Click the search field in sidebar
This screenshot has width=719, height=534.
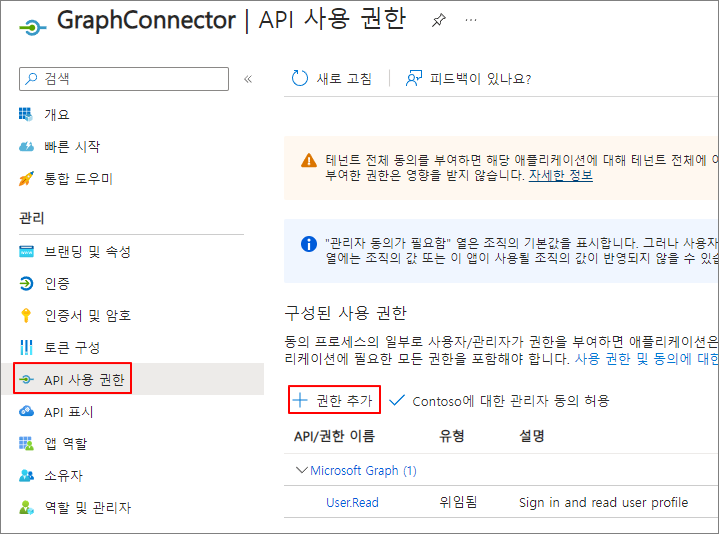pos(124,79)
